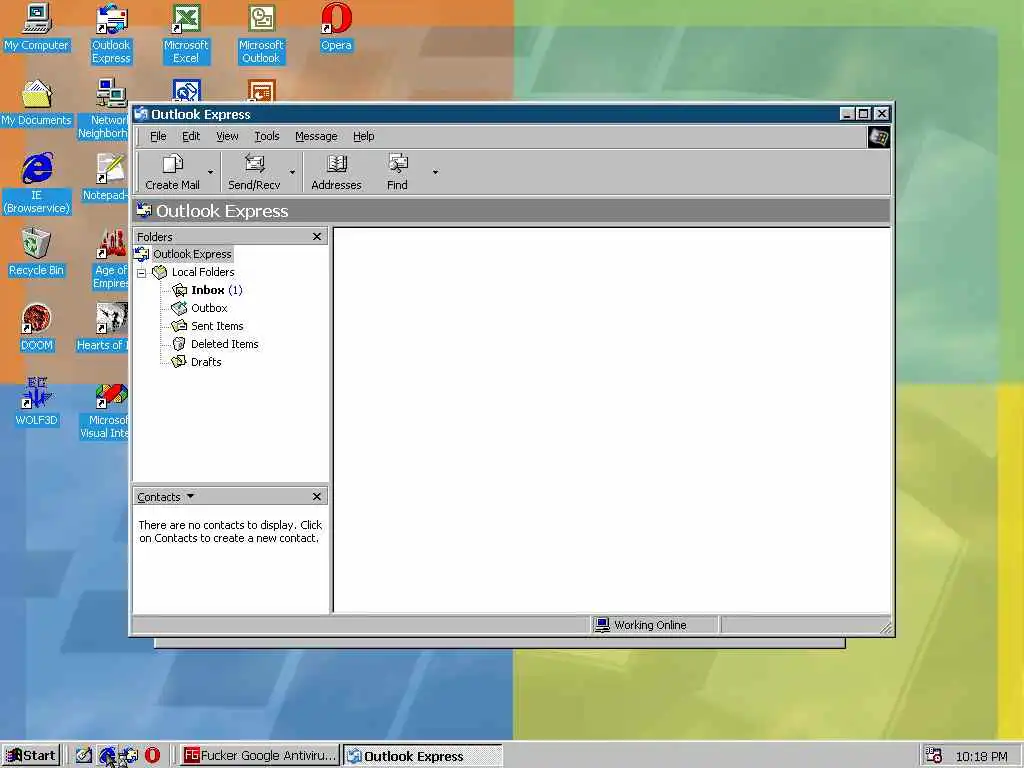The image size is (1024, 768).
Task: Click the Find toolbar icon
Action: click(397, 163)
